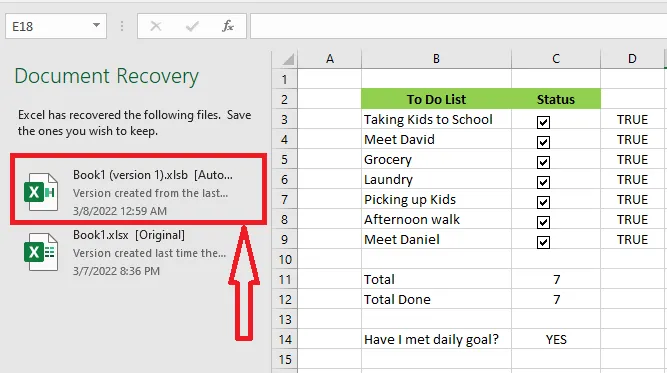Select column A header
Viewport: 667px width, 373px height.
tap(330, 59)
